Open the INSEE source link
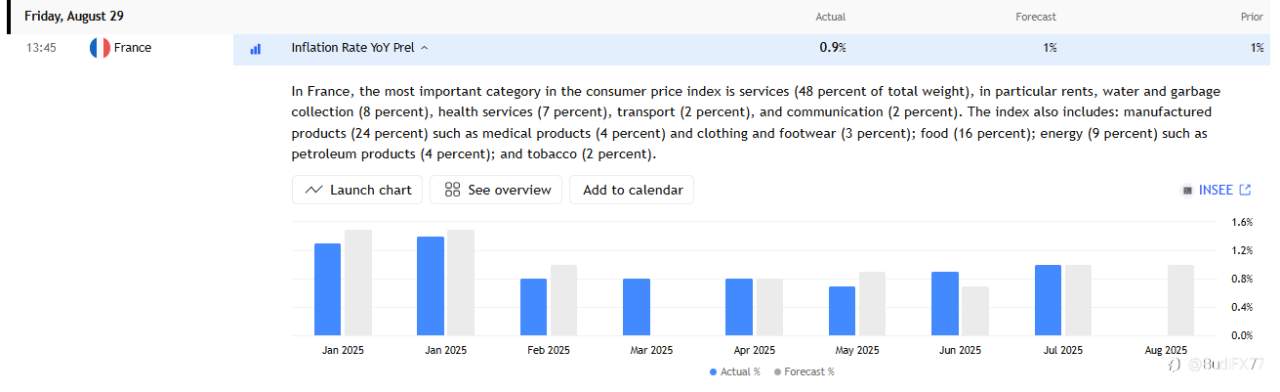 click(x=1216, y=190)
